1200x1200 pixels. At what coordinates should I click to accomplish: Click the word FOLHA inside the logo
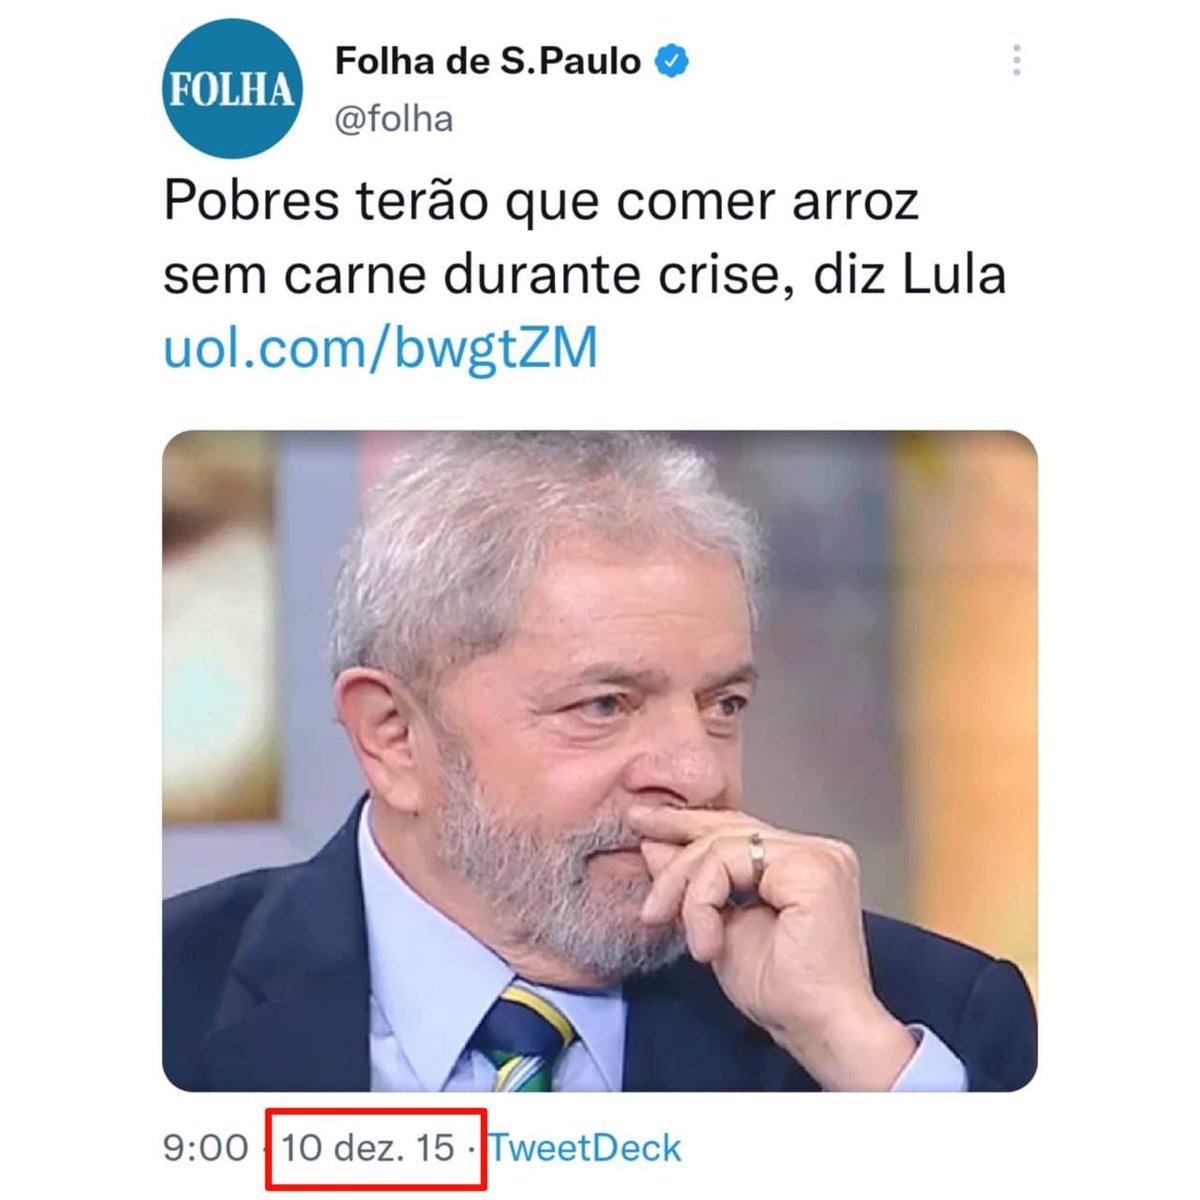point(232,89)
